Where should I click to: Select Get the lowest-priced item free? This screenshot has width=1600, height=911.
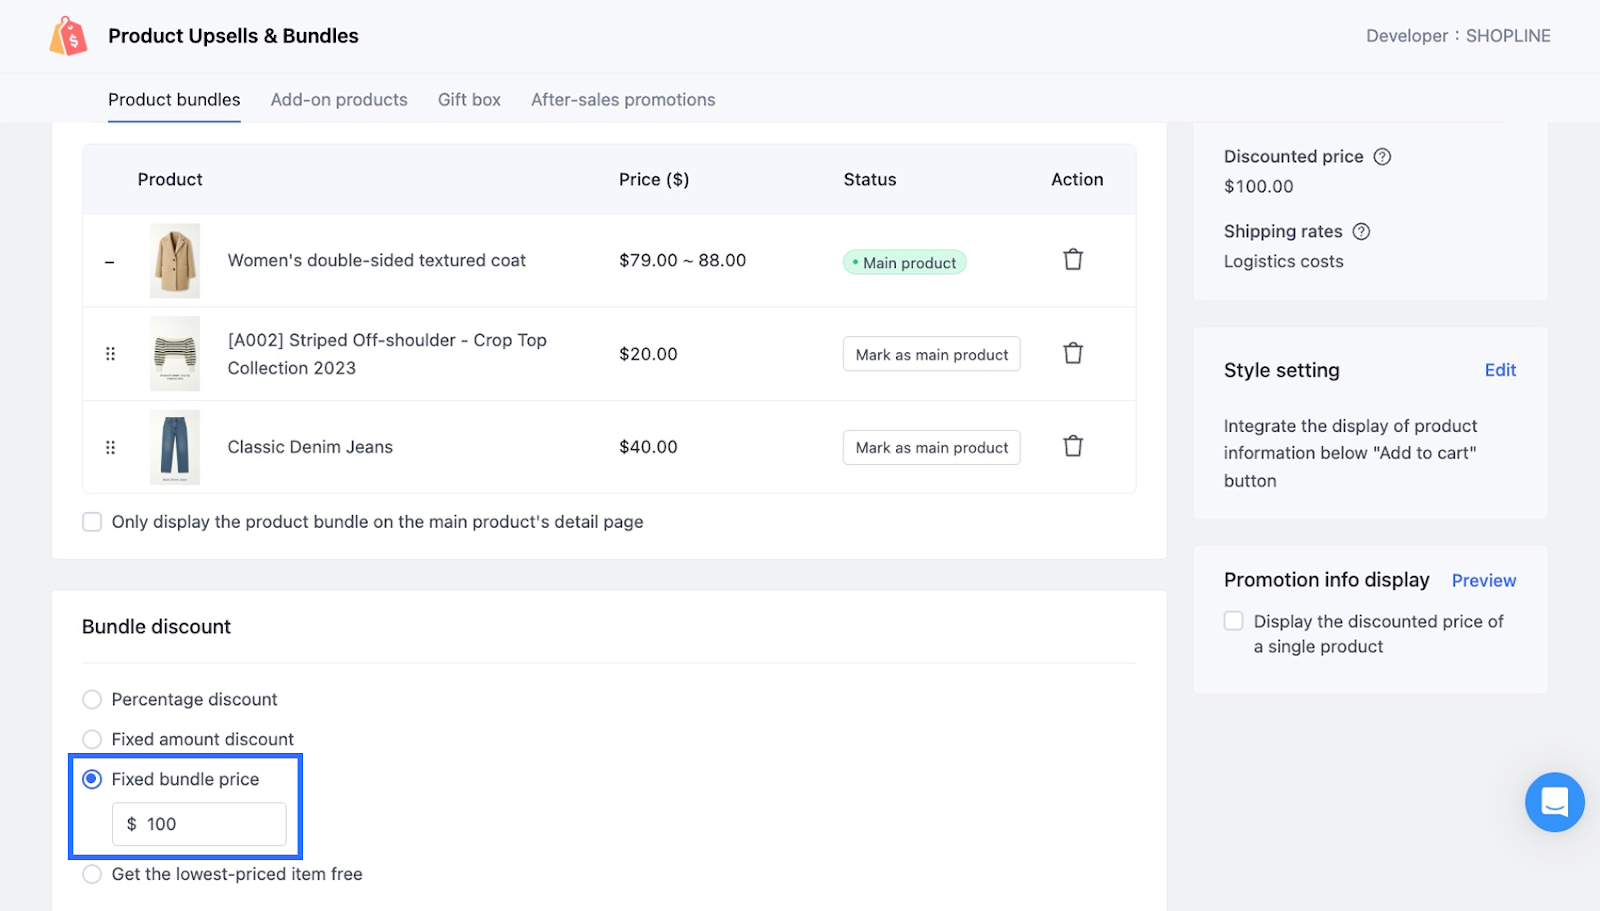[92, 874]
